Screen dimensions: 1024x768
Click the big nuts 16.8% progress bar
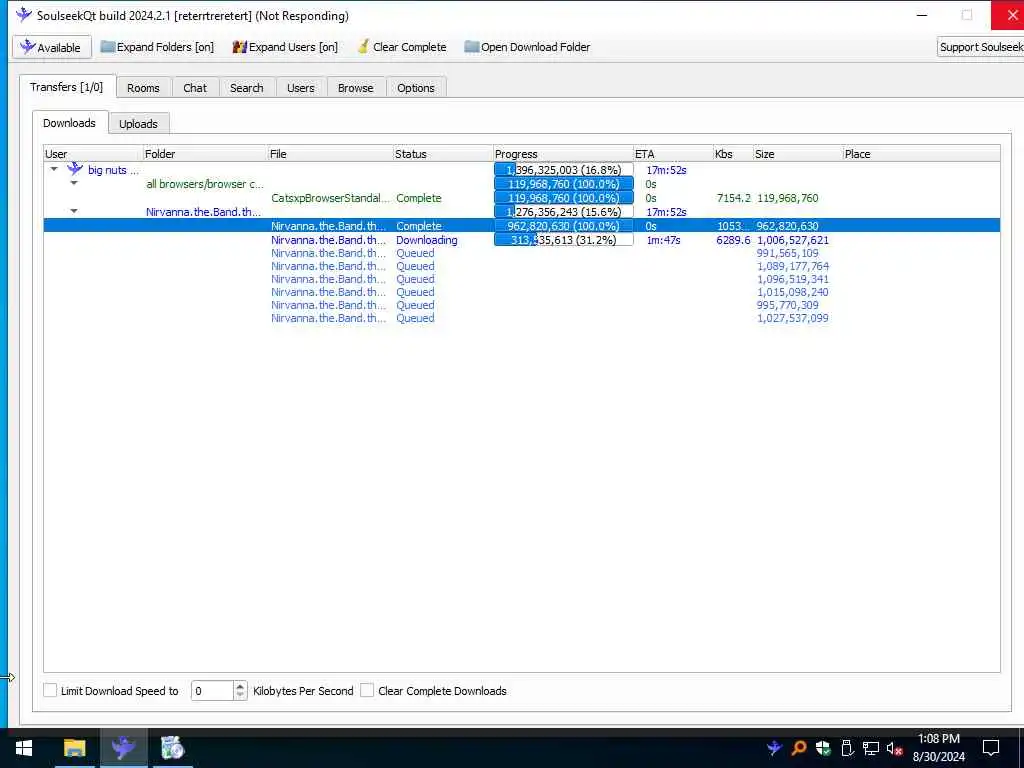564,170
